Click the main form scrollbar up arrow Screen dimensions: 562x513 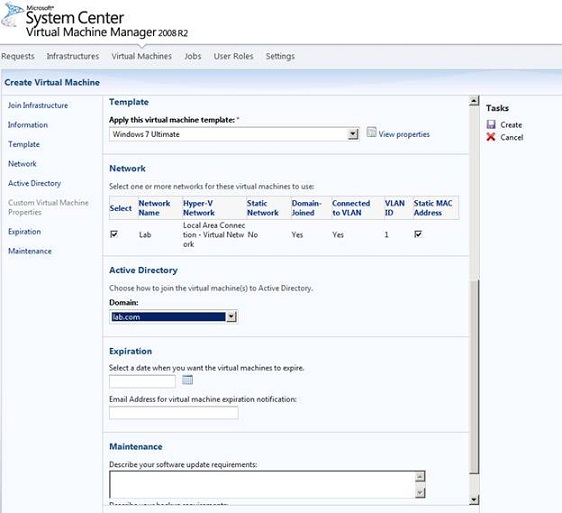click(x=474, y=101)
